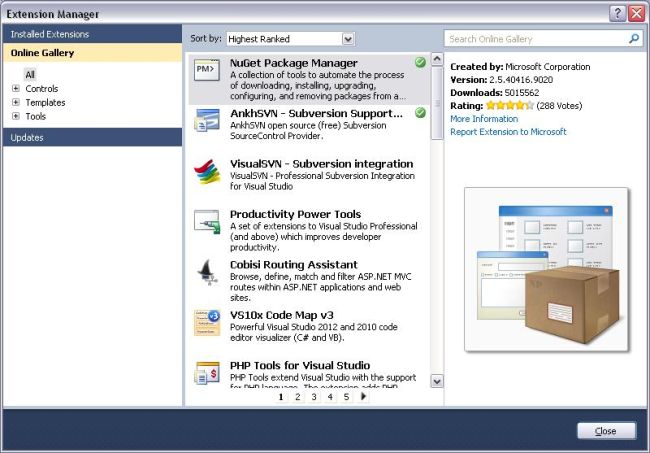
Task: Expand the Controls tree node
Action: pyautogui.click(x=16, y=88)
